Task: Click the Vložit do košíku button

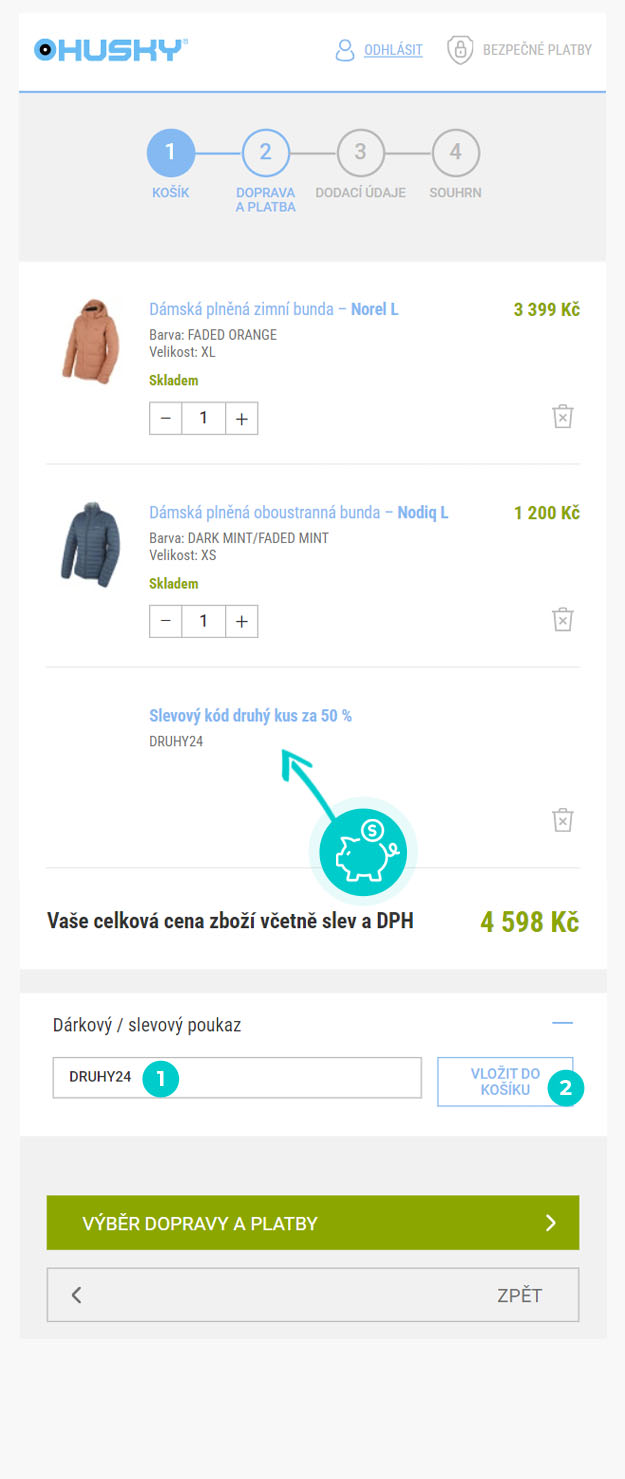Action: 505,1081
